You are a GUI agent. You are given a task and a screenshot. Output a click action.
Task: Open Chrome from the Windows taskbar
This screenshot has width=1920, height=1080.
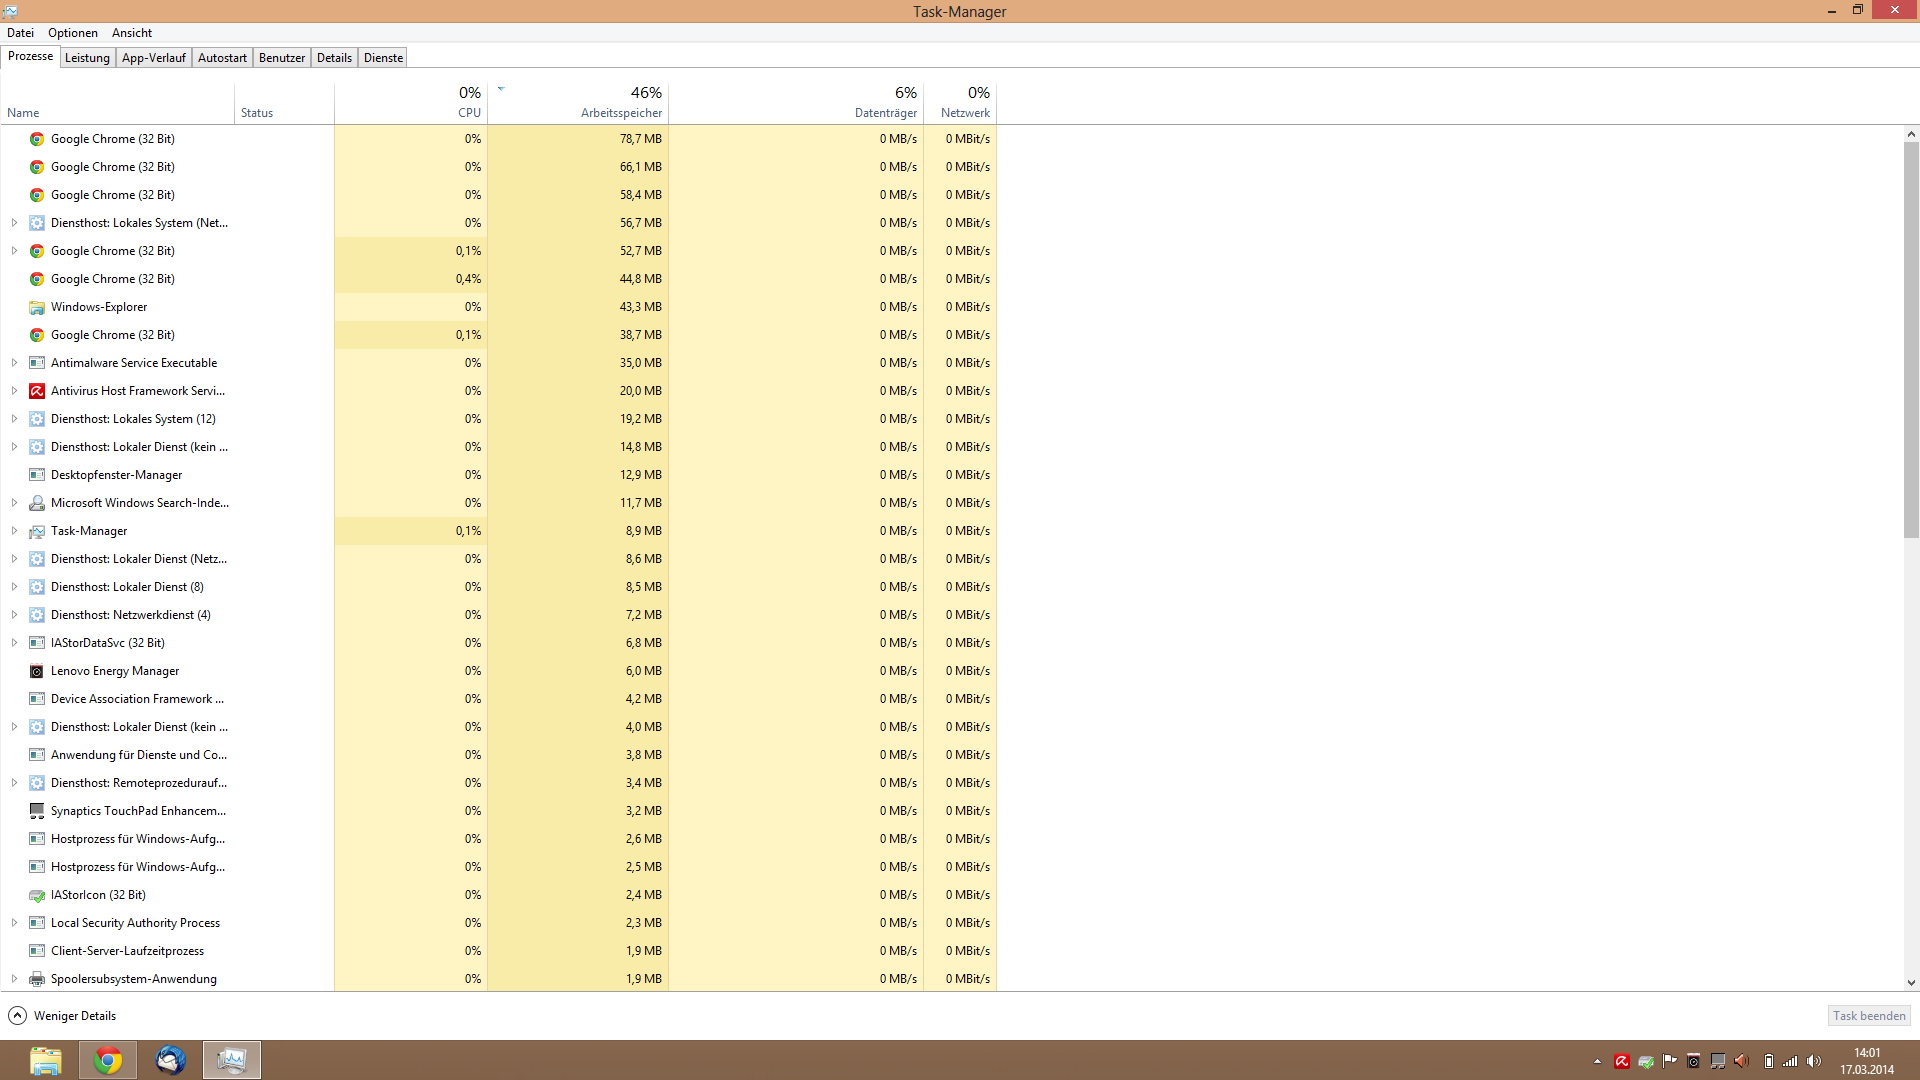point(108,1060)
